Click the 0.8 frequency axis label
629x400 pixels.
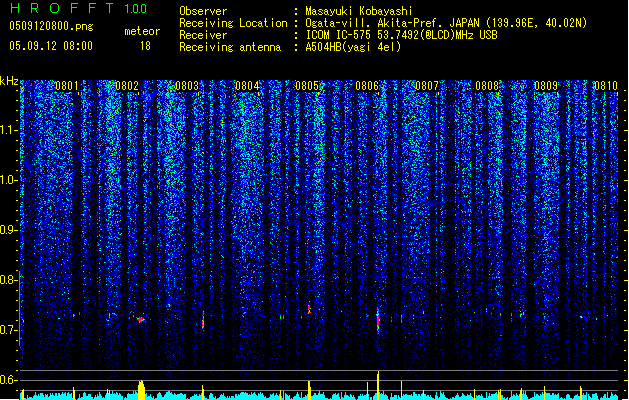[9, 280]
